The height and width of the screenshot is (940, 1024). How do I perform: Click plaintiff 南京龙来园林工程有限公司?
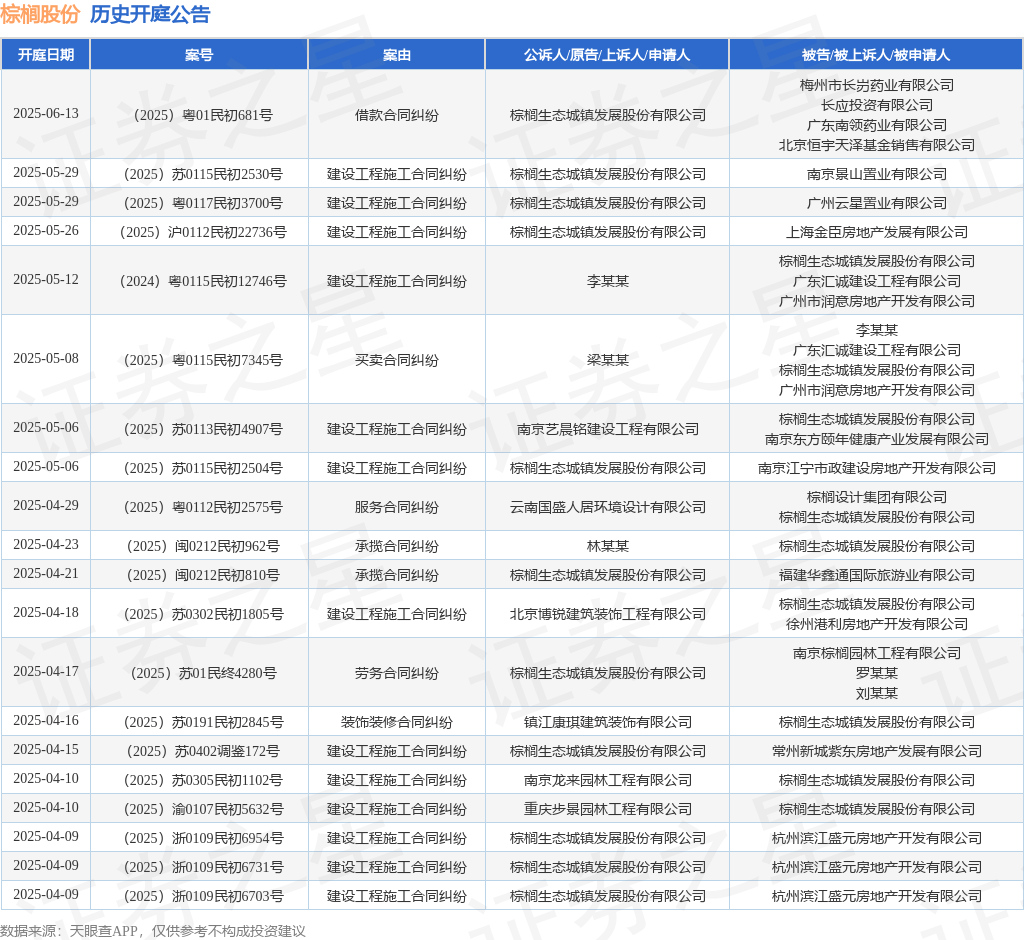pos(607,780)
